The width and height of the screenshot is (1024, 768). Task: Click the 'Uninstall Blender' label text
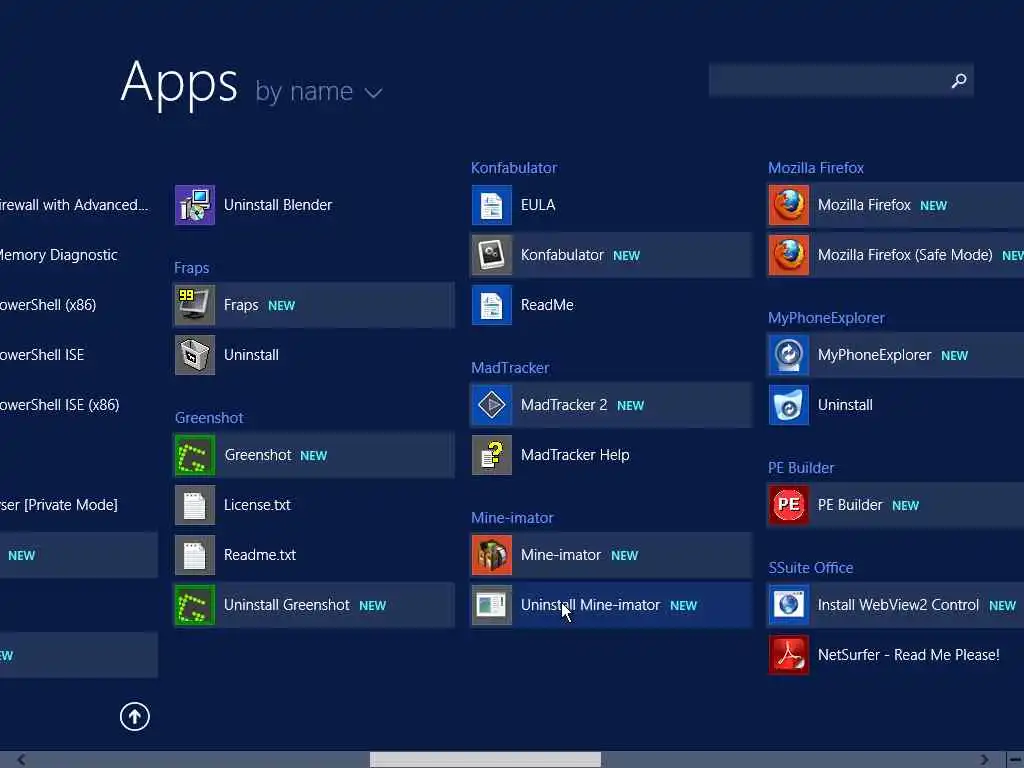coord(278,205)
